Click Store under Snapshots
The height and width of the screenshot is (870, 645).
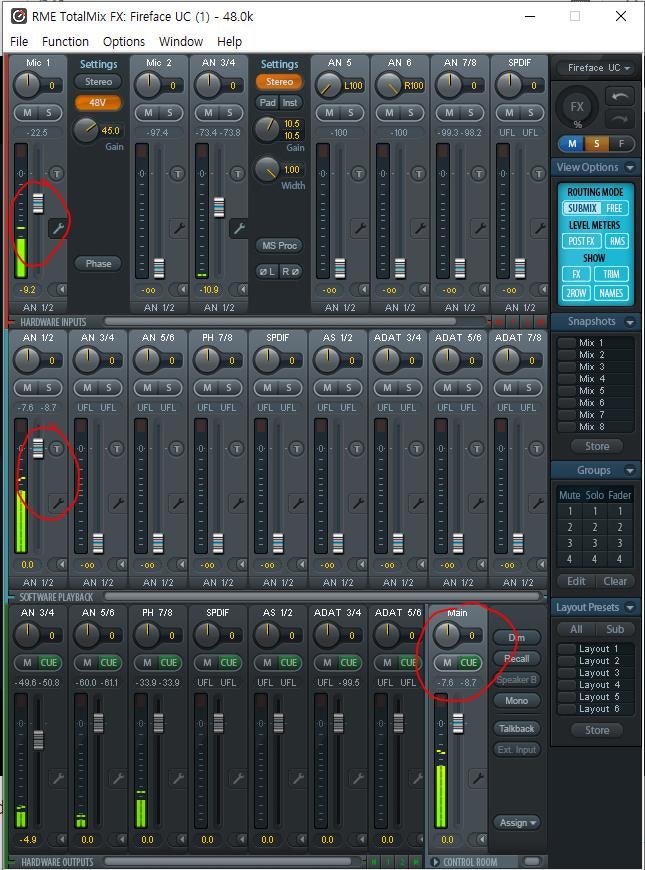[597, 446]
